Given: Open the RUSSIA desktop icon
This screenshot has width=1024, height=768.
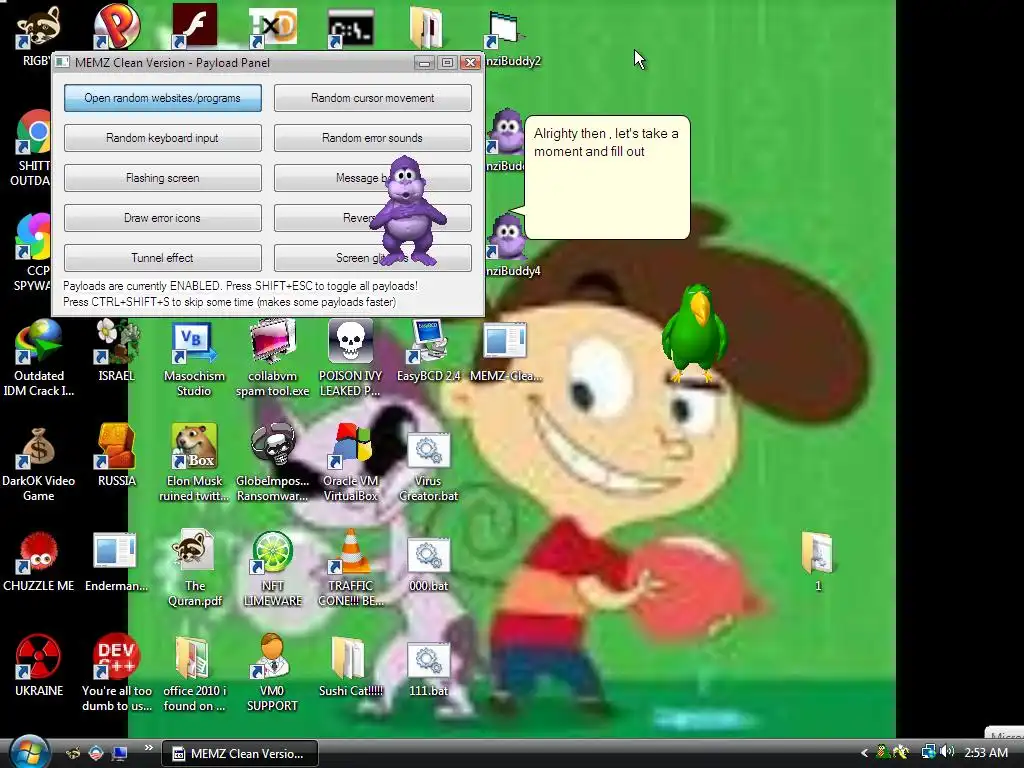Looking at the screenshot, I should click(116, 455).
